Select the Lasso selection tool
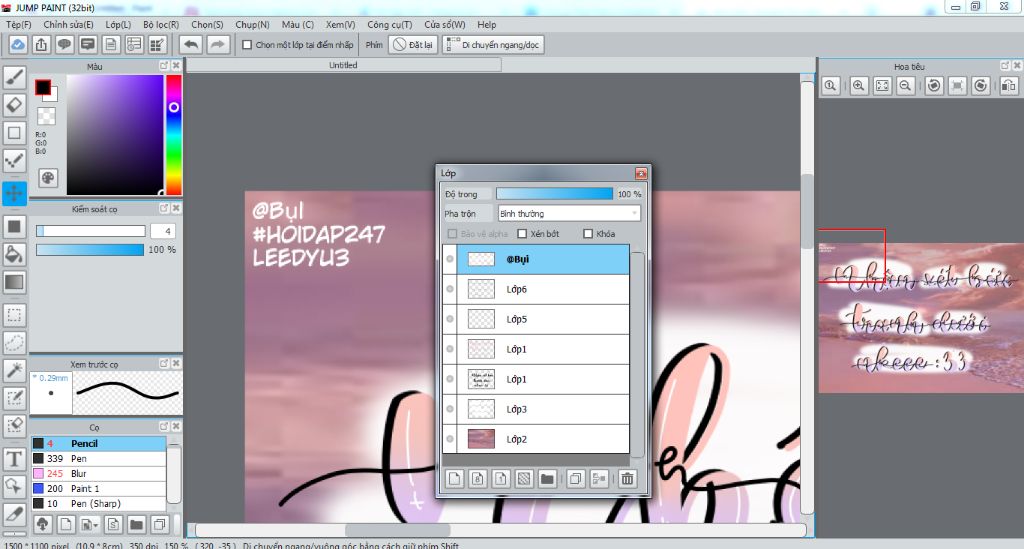The height and width of the screenshot is (549, 1024). pyautogui.click(x=14, y=343)
